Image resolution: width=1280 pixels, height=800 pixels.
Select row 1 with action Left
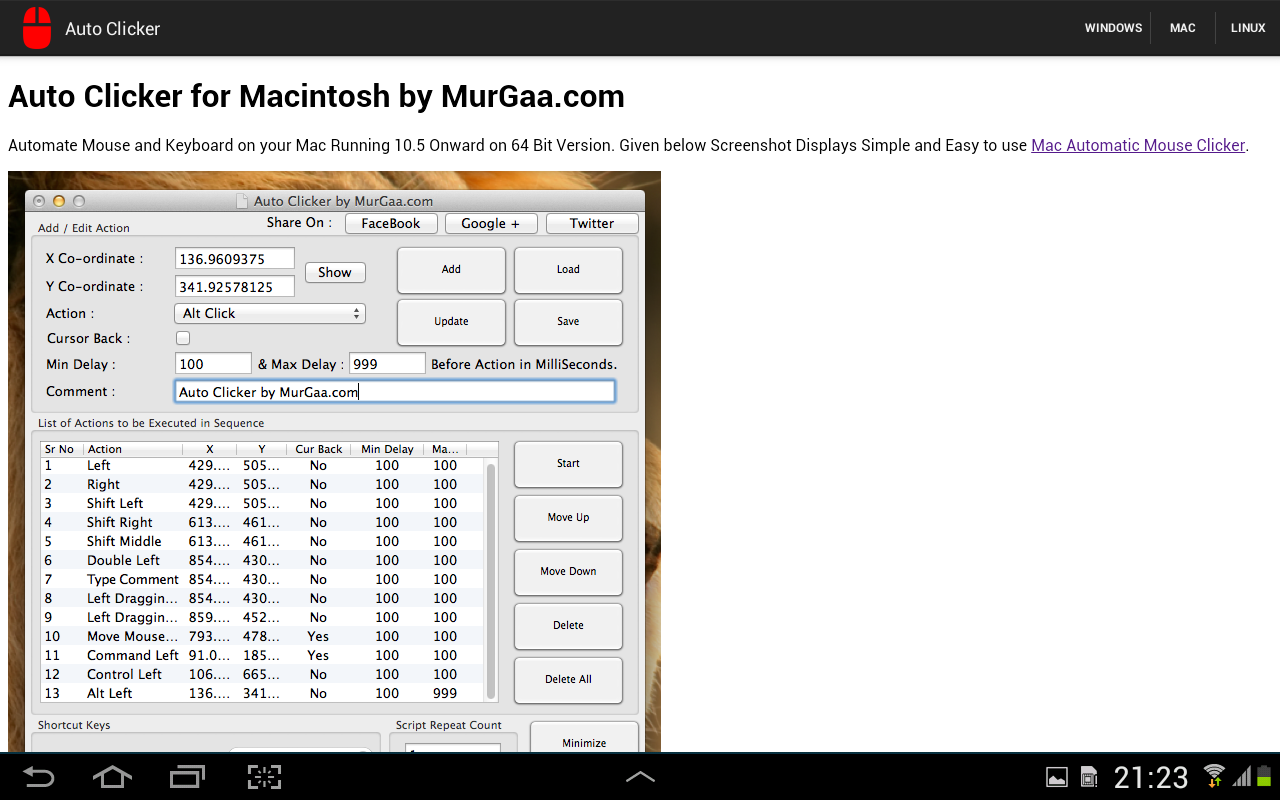263,466
